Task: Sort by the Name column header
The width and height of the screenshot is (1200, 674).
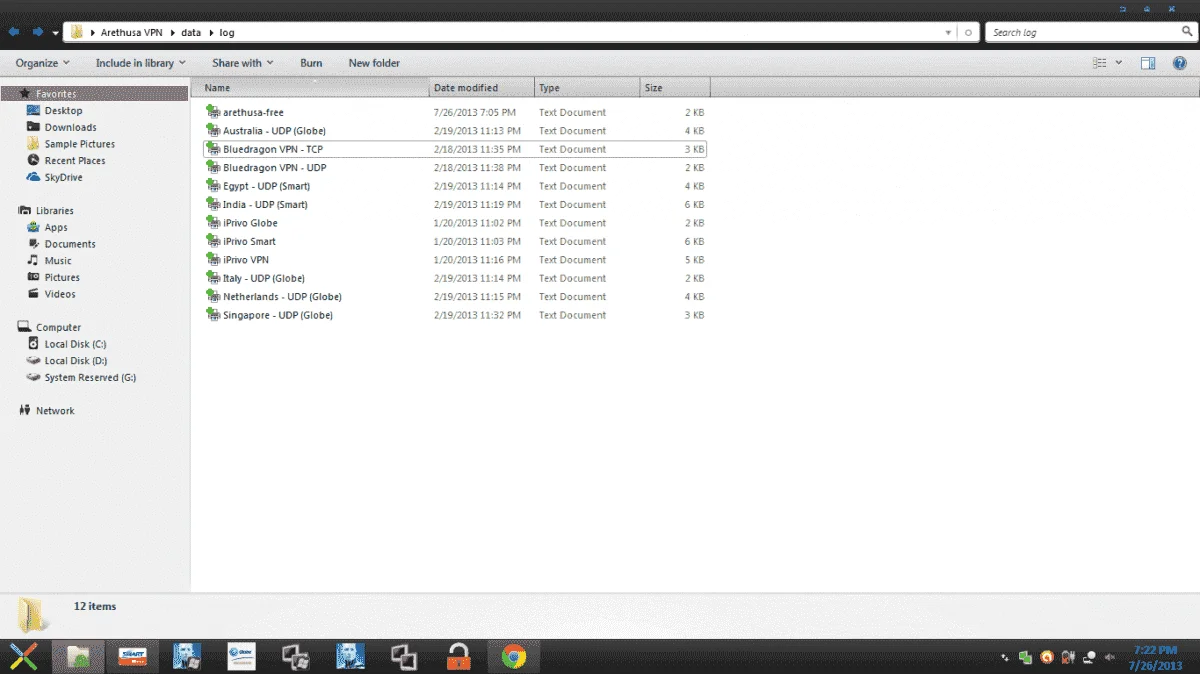Action: click(310, 88)
